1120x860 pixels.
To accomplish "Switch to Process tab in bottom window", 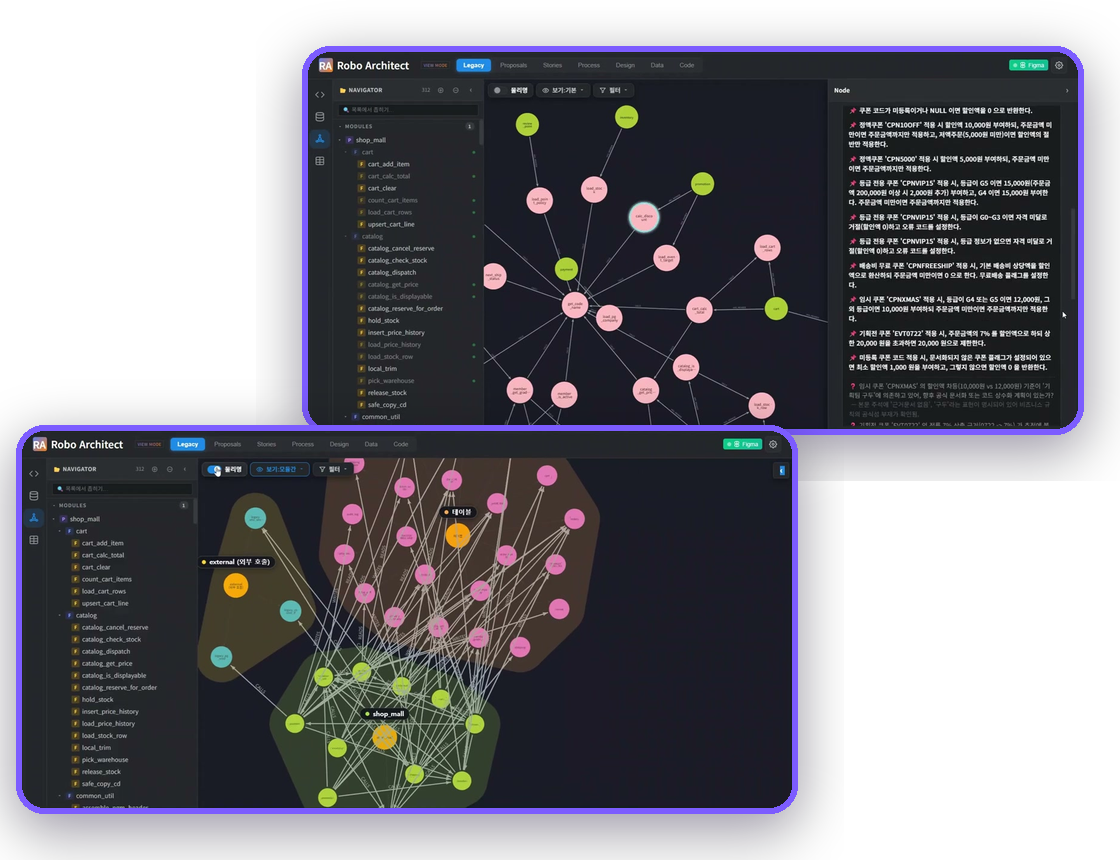I will click(303, 444).
